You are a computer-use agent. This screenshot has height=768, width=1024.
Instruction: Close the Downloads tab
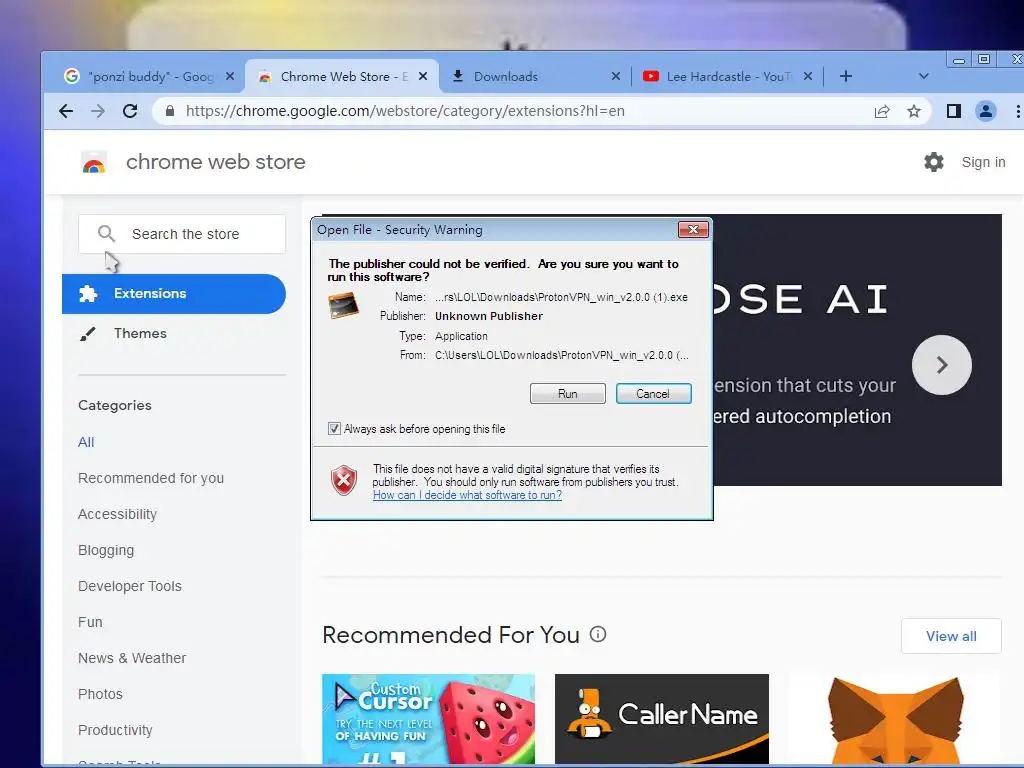[x=616, y=76]
